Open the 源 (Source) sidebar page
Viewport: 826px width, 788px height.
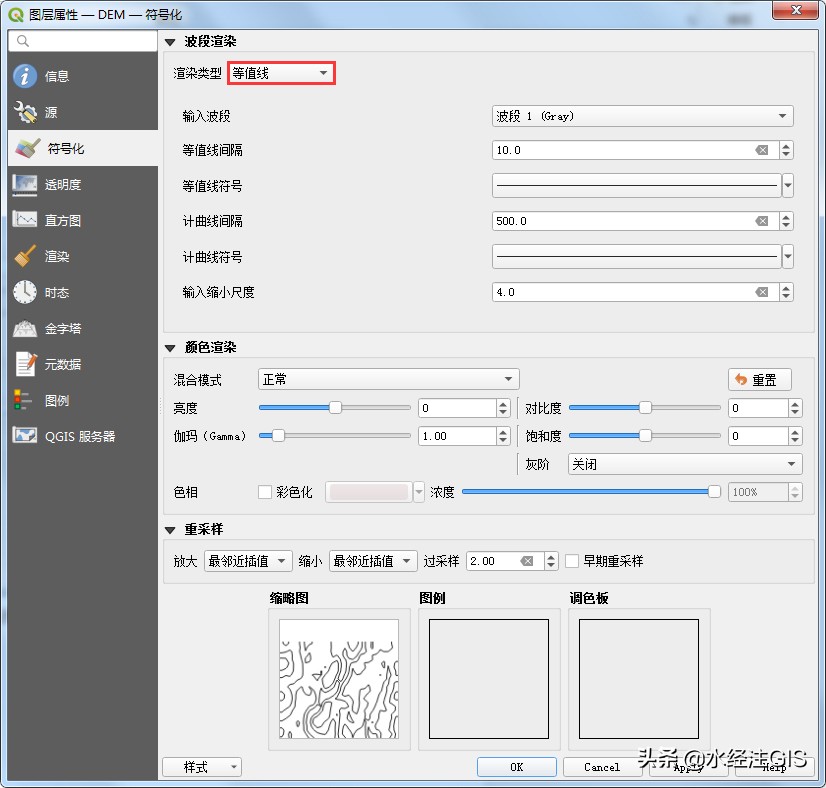[83, 112]
